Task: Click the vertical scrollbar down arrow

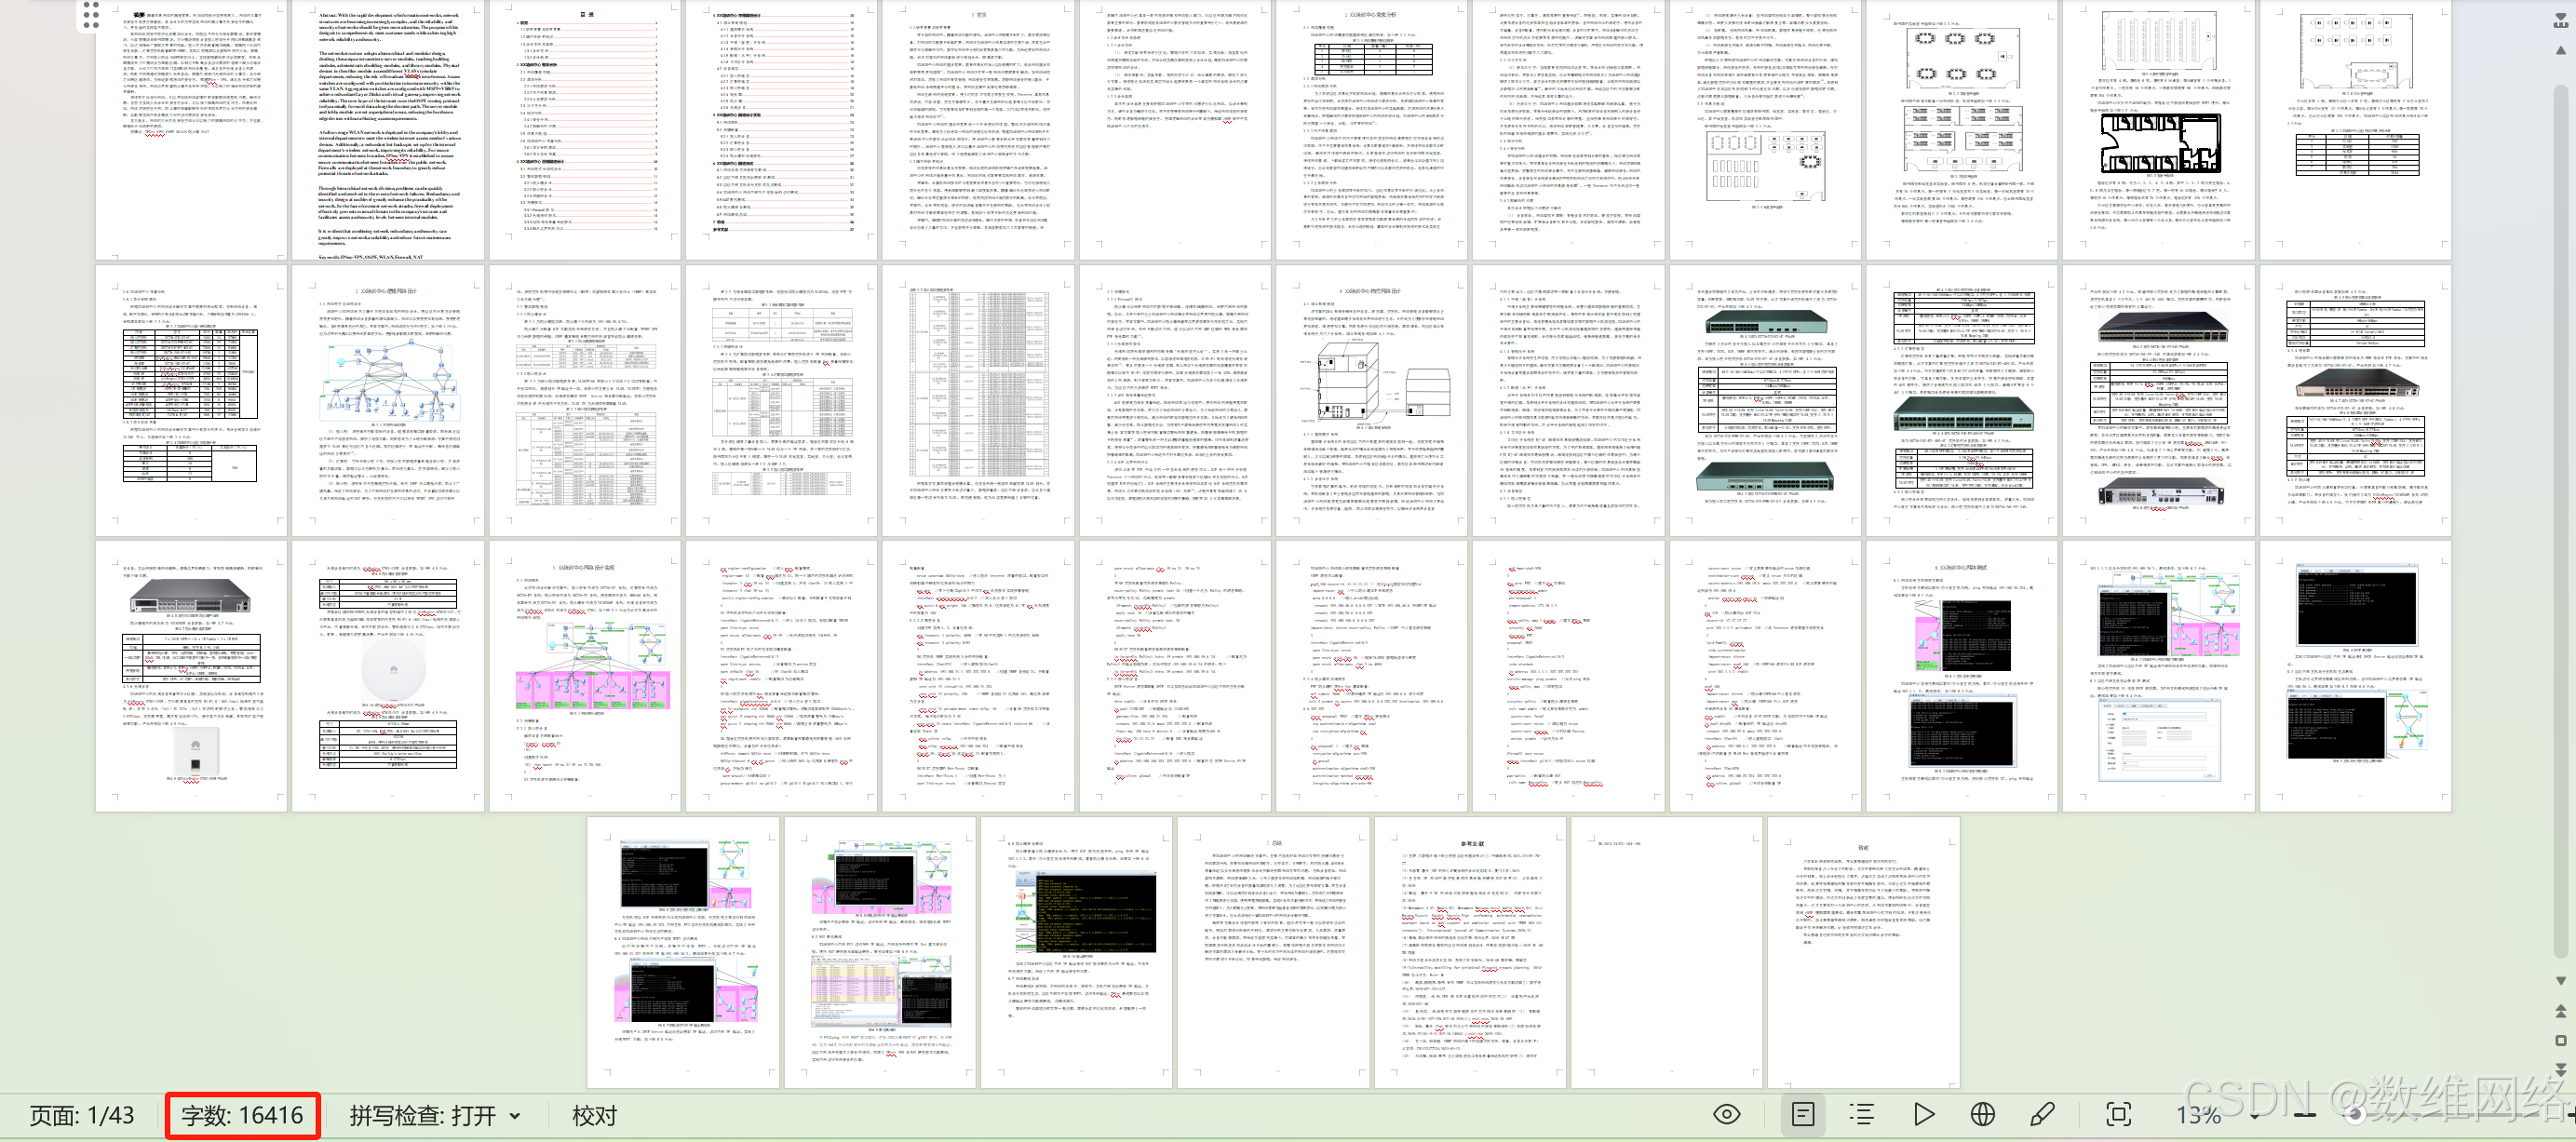Action: 2560,981
